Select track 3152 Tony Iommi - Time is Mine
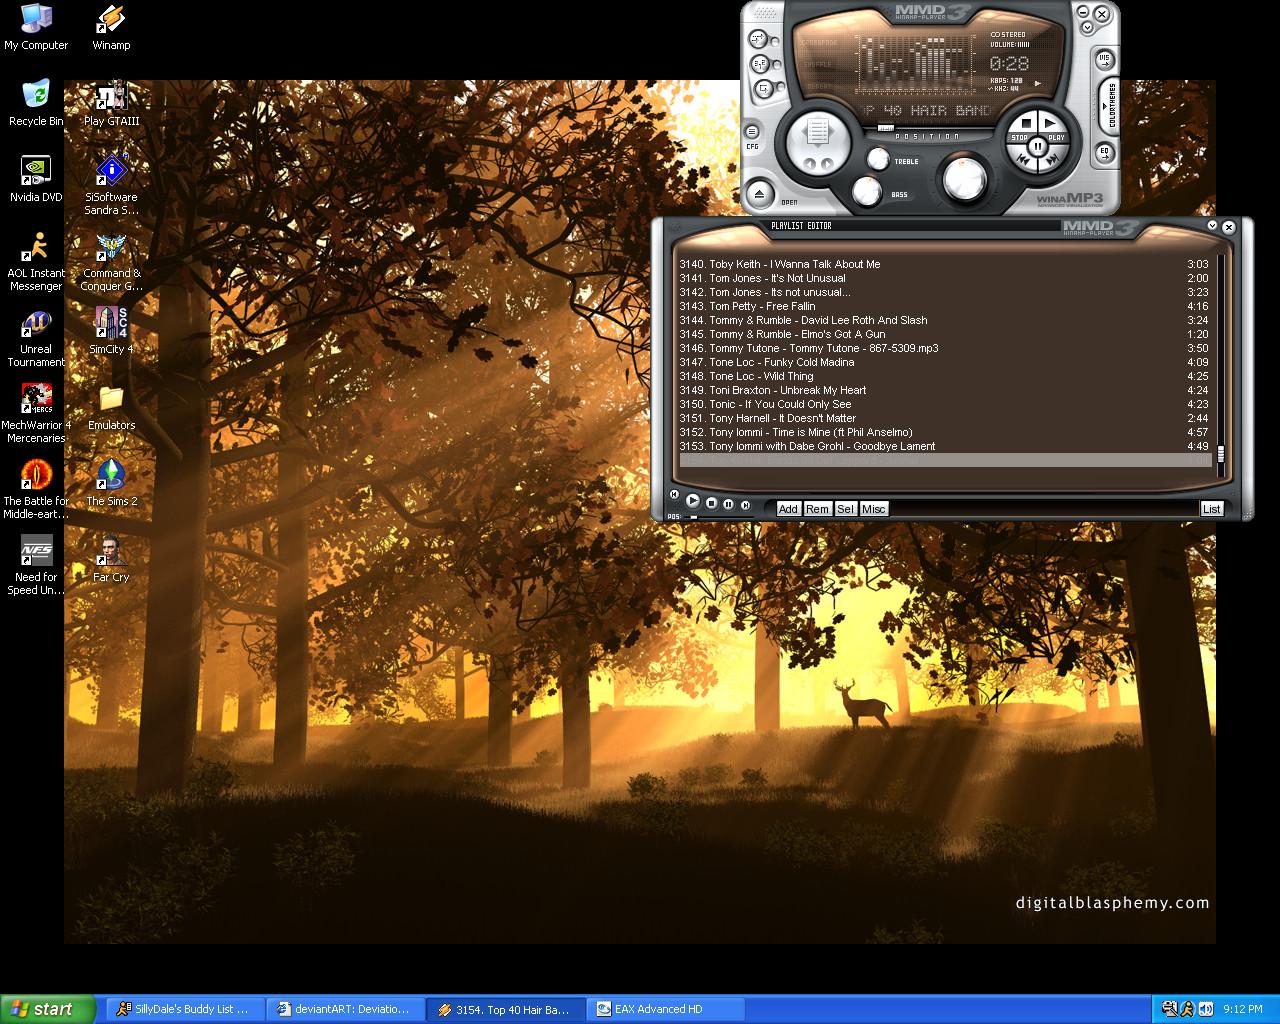 pyautogui.click(x=945, y=432)
